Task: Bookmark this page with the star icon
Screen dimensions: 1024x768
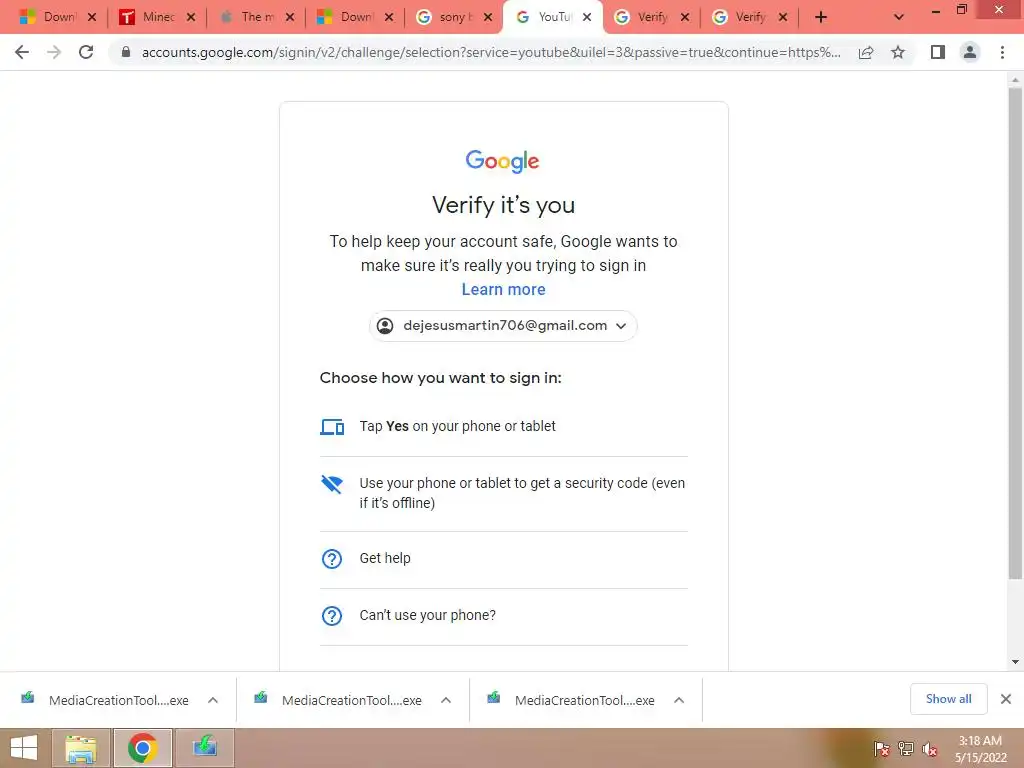Action: pos(898,52)
